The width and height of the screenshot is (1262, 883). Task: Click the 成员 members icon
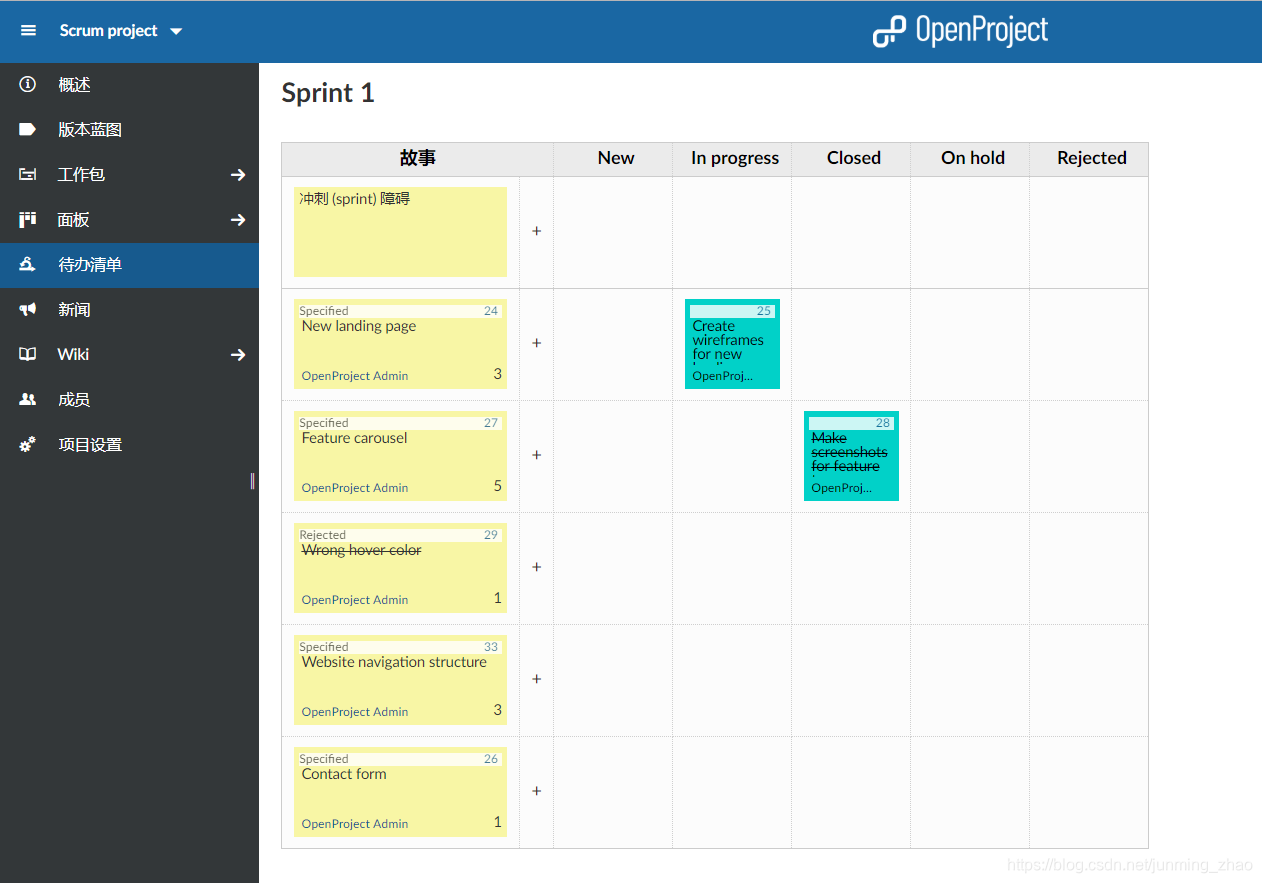pyautogui.click(x=28, y=400)
